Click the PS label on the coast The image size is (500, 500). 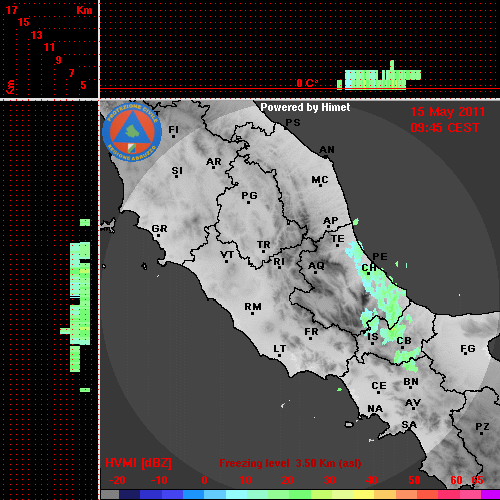coord(293,123)
